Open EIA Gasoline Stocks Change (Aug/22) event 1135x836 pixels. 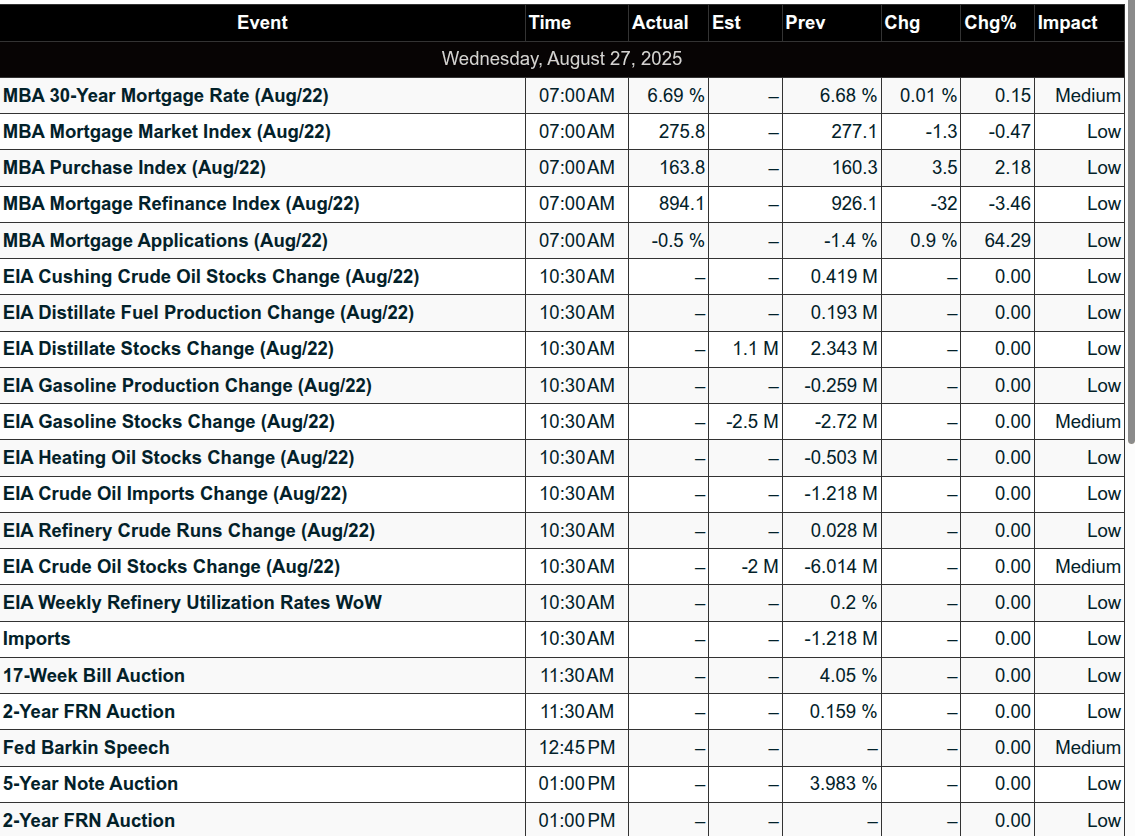[169, 421]
